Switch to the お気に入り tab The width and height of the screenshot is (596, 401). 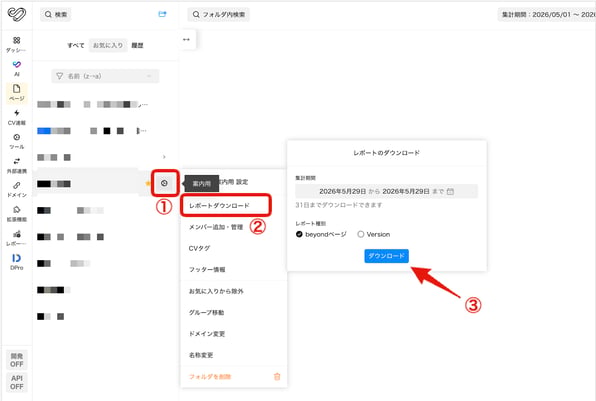108,45
